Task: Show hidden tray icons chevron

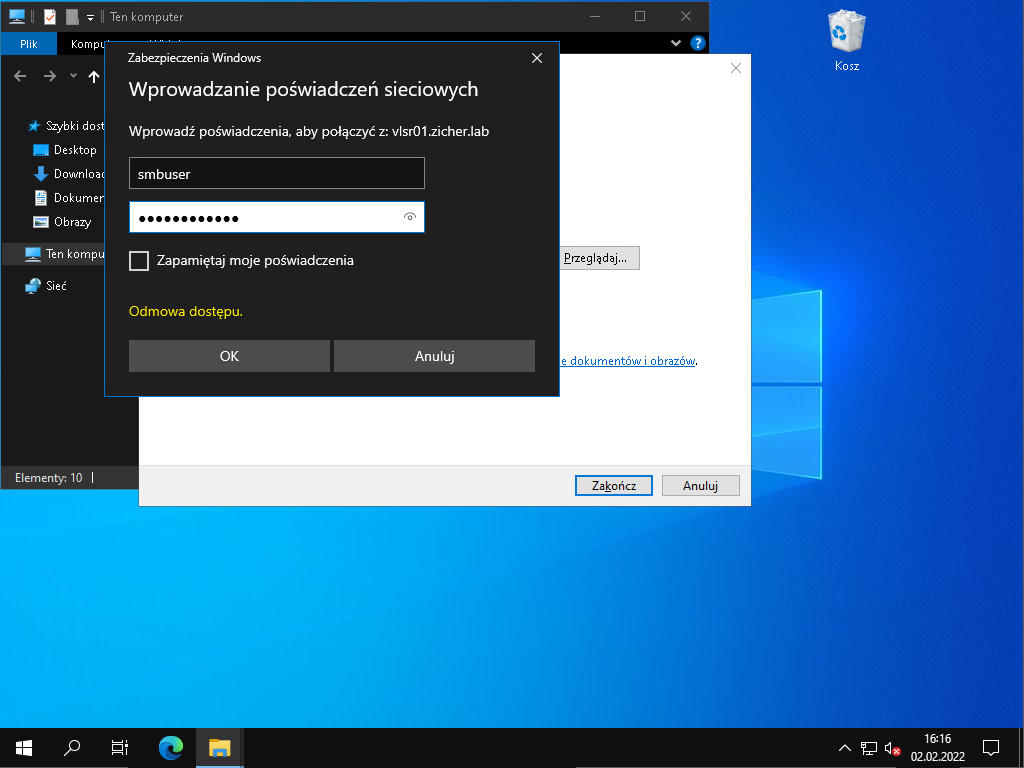Action: click(844, 748)
